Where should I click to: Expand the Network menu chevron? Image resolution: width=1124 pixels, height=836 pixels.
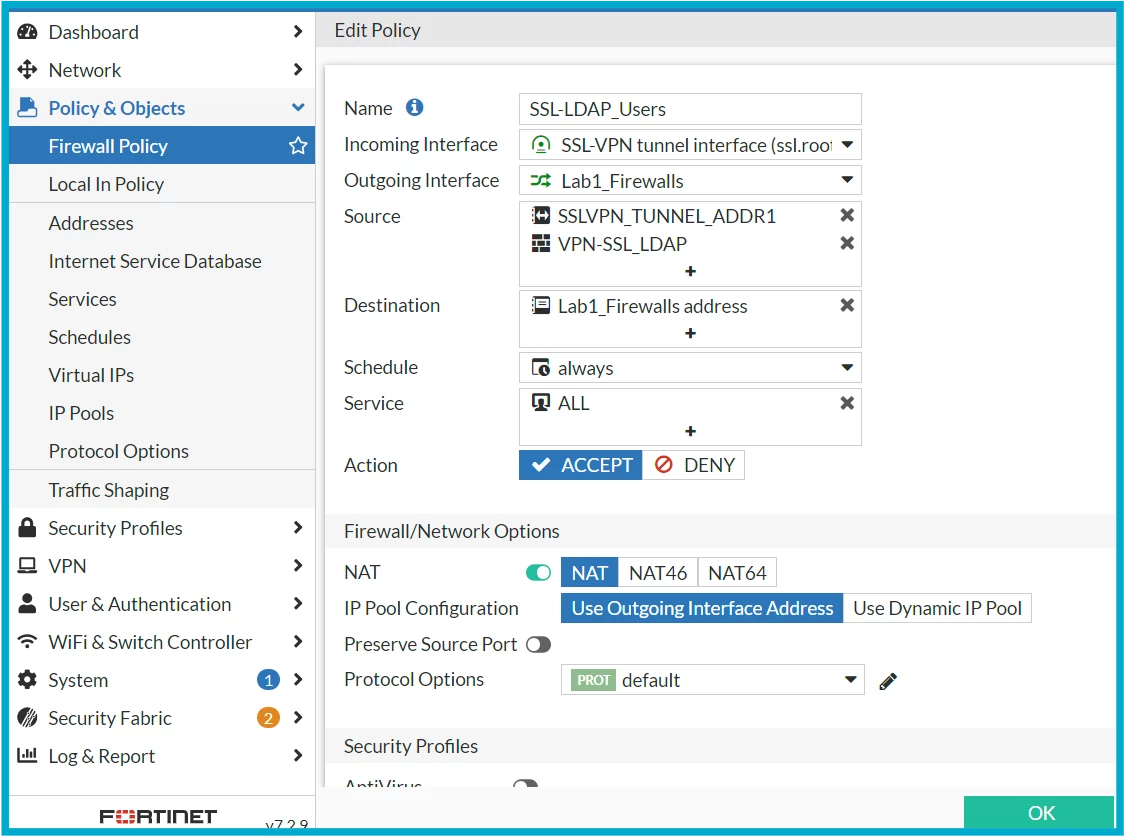[x=298, y=70]
